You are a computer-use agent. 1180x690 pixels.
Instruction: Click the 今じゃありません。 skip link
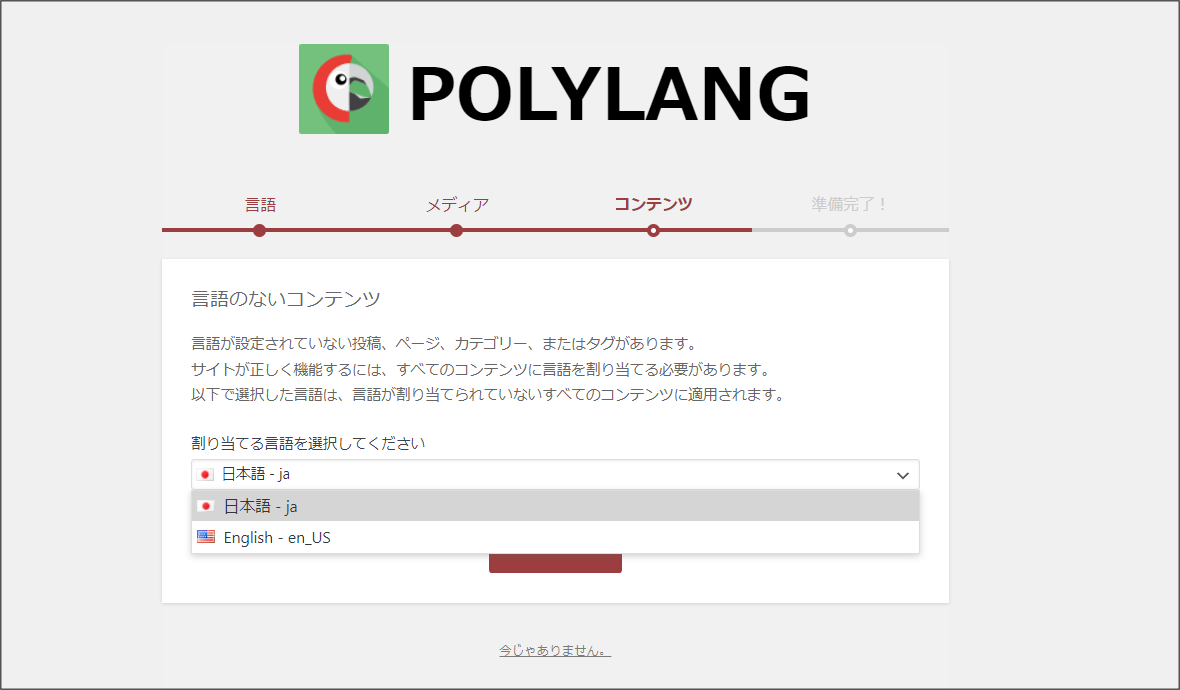(x=555, y=650)
